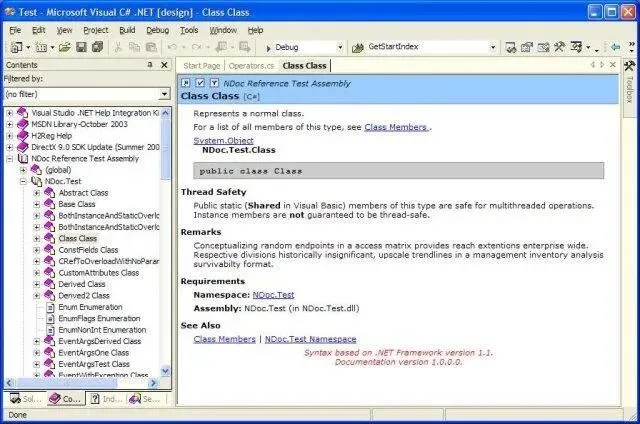Click the blue back arrow toolbar icon

pos(616,47)
